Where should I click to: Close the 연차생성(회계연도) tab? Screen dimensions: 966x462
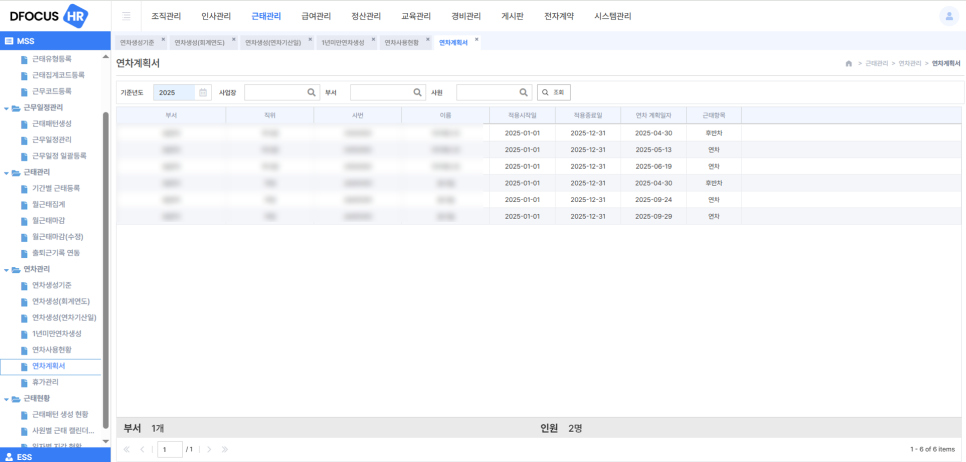tap(234, 39)
